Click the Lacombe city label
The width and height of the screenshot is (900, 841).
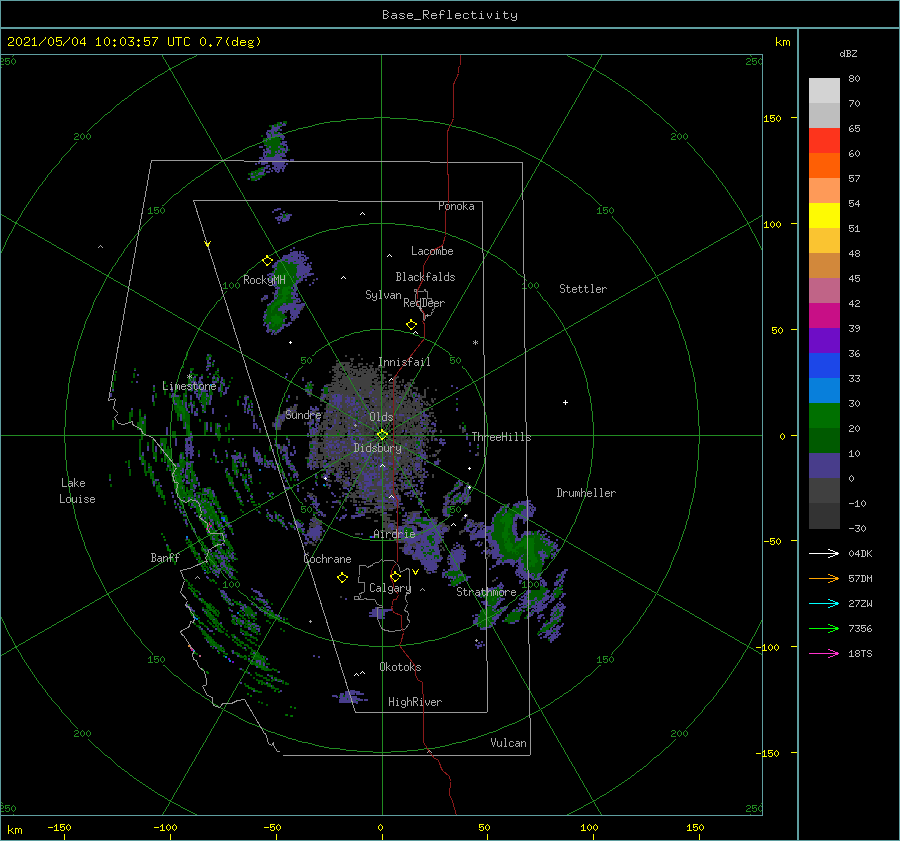[x=432, y=251]
